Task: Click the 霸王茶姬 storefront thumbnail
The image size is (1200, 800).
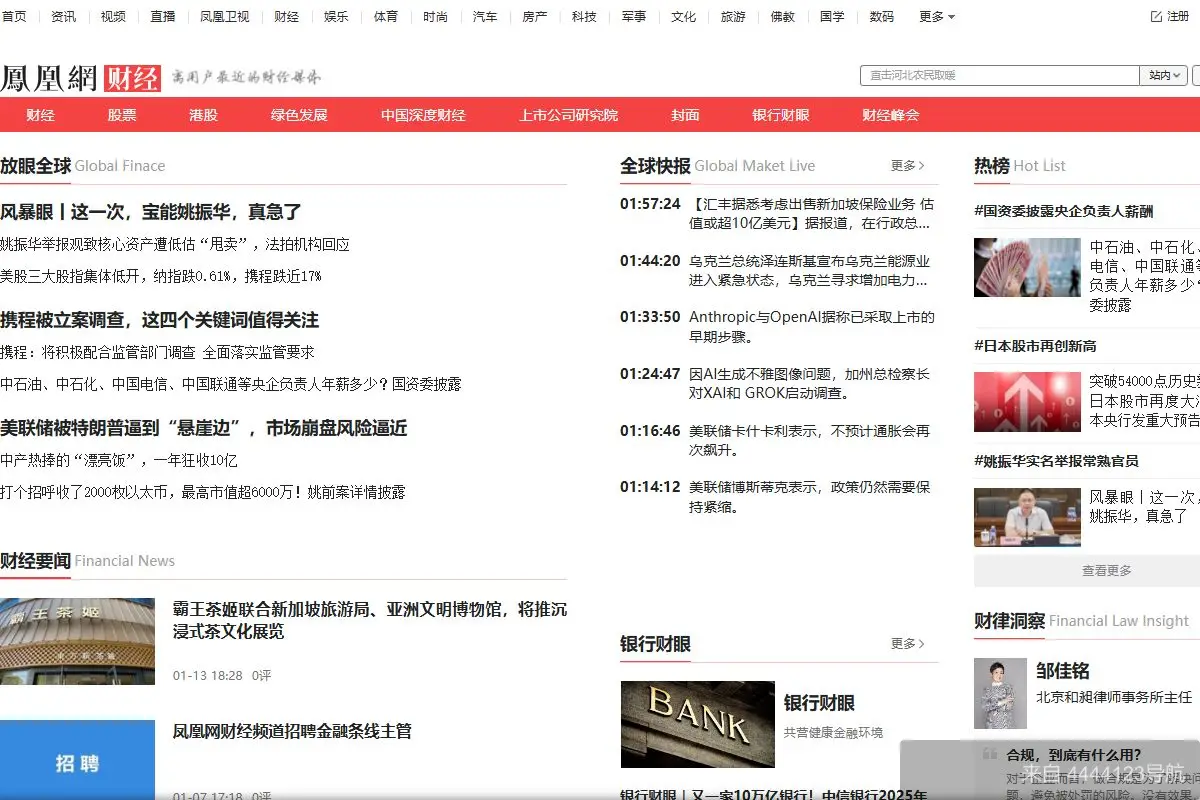Action: click(79, 640)
